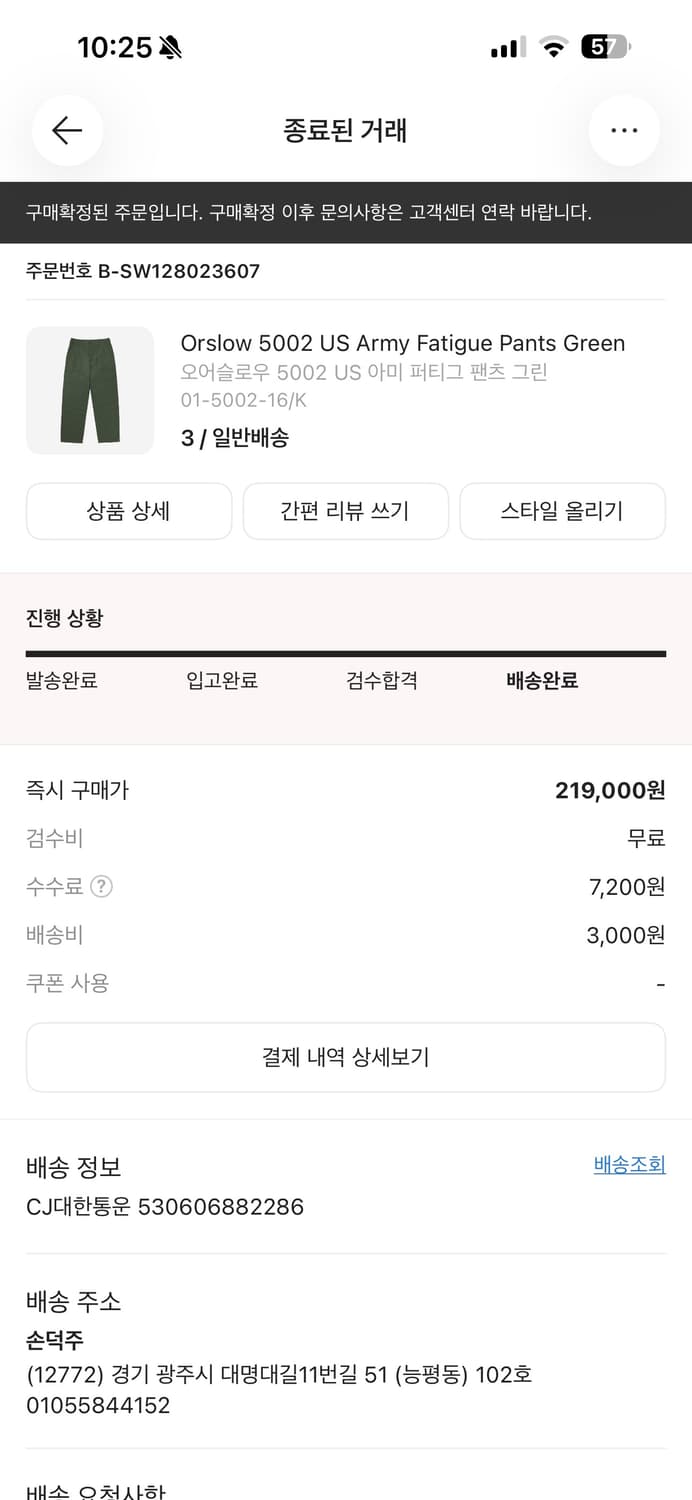Open the 배송조회 shipment tracking link

[629, 1166]
